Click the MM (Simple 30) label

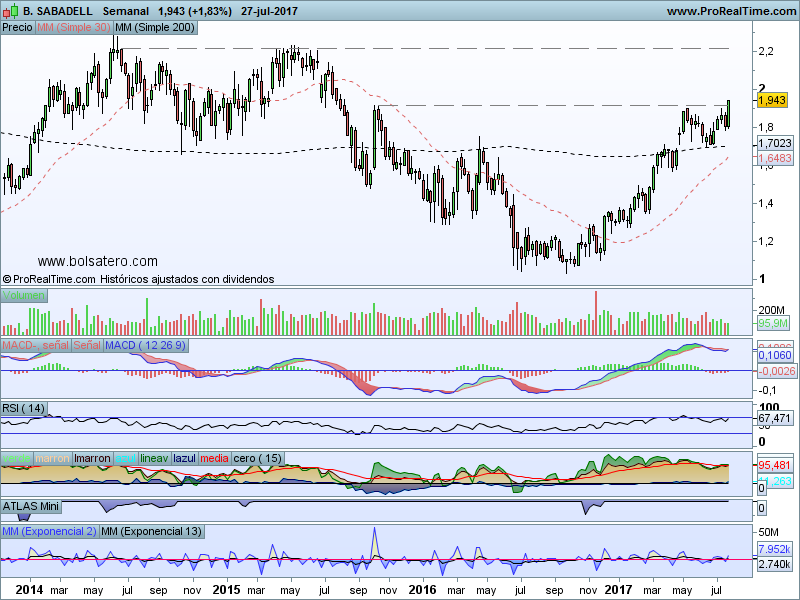click(73, 27)
